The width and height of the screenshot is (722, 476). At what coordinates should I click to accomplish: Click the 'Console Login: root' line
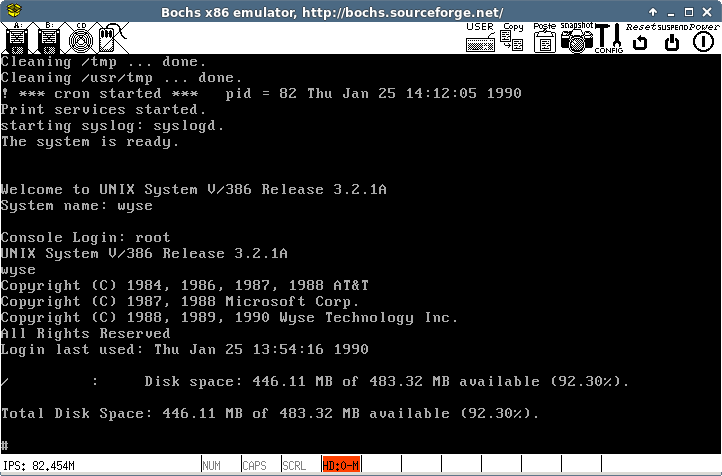(86, 238)
